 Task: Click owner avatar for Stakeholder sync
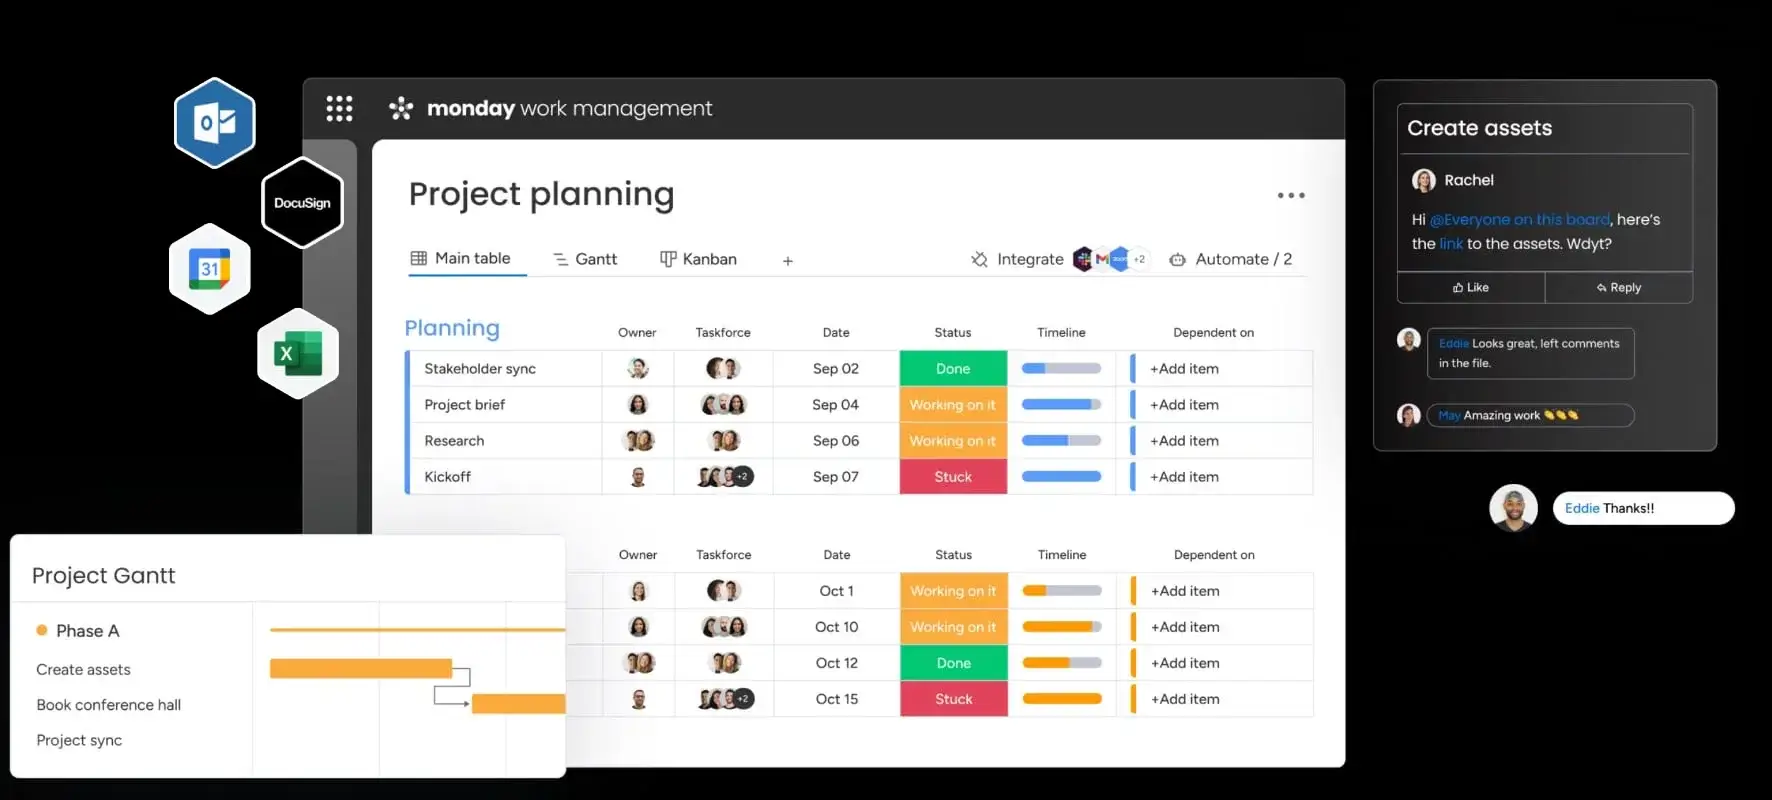(x=638, y=369)
